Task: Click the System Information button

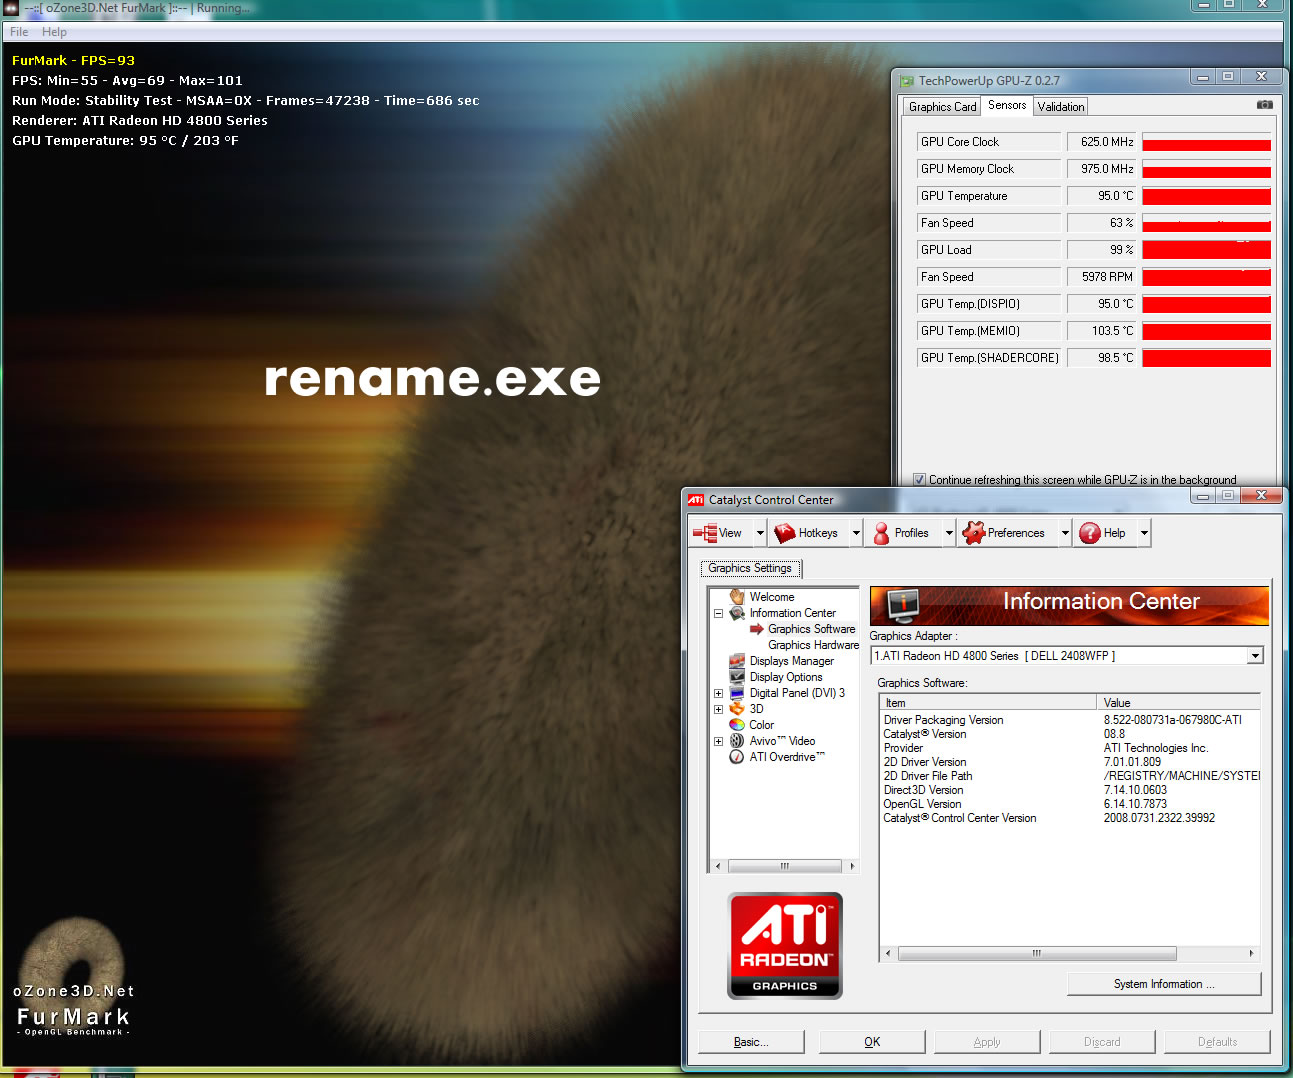Action: coord(1164,984)
